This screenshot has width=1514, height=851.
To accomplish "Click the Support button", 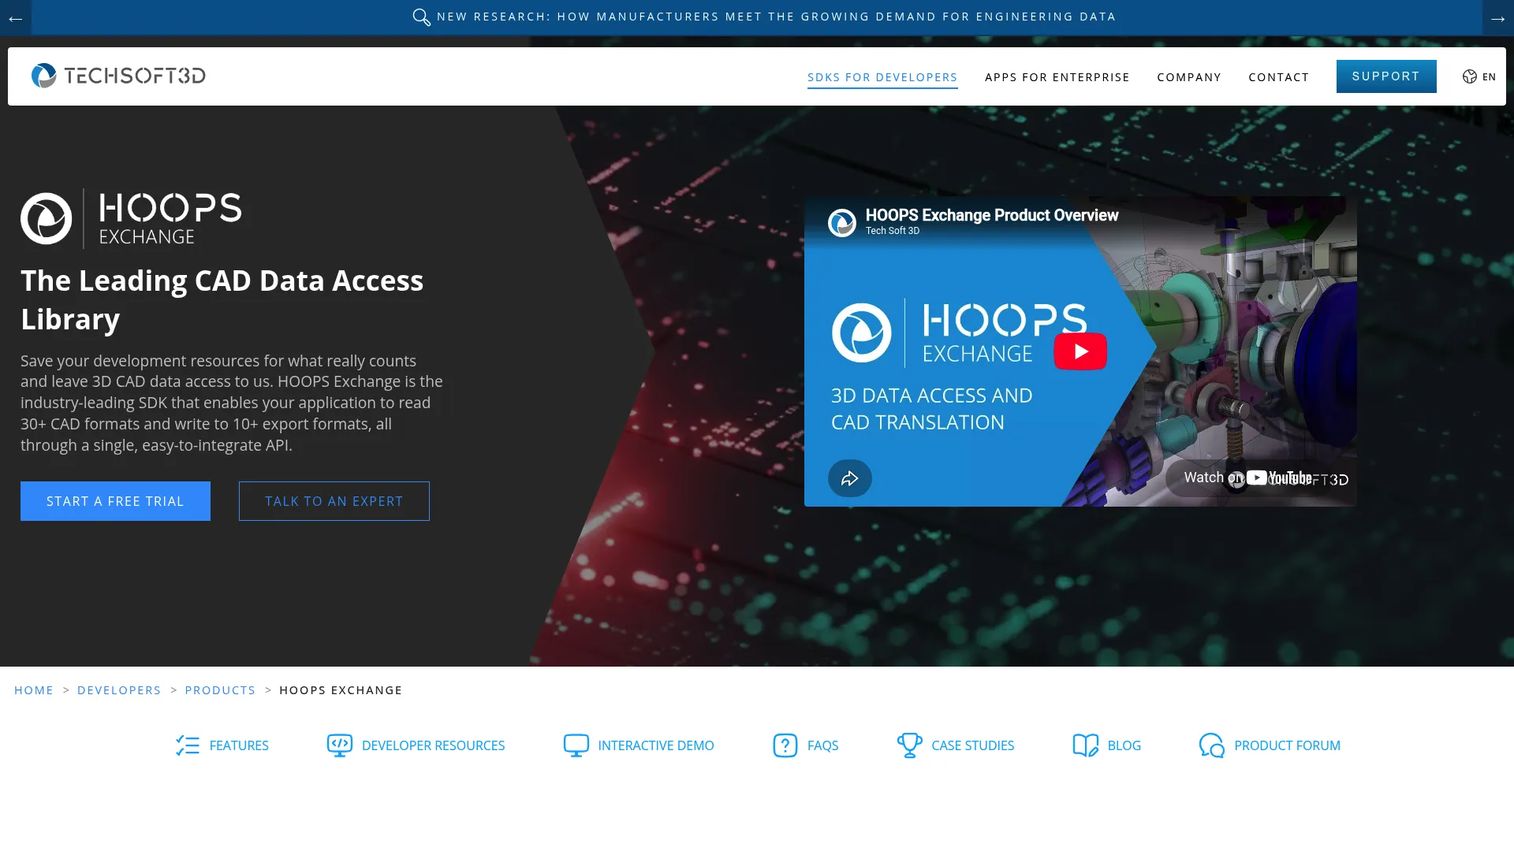I will click(x=1386, y=76).
